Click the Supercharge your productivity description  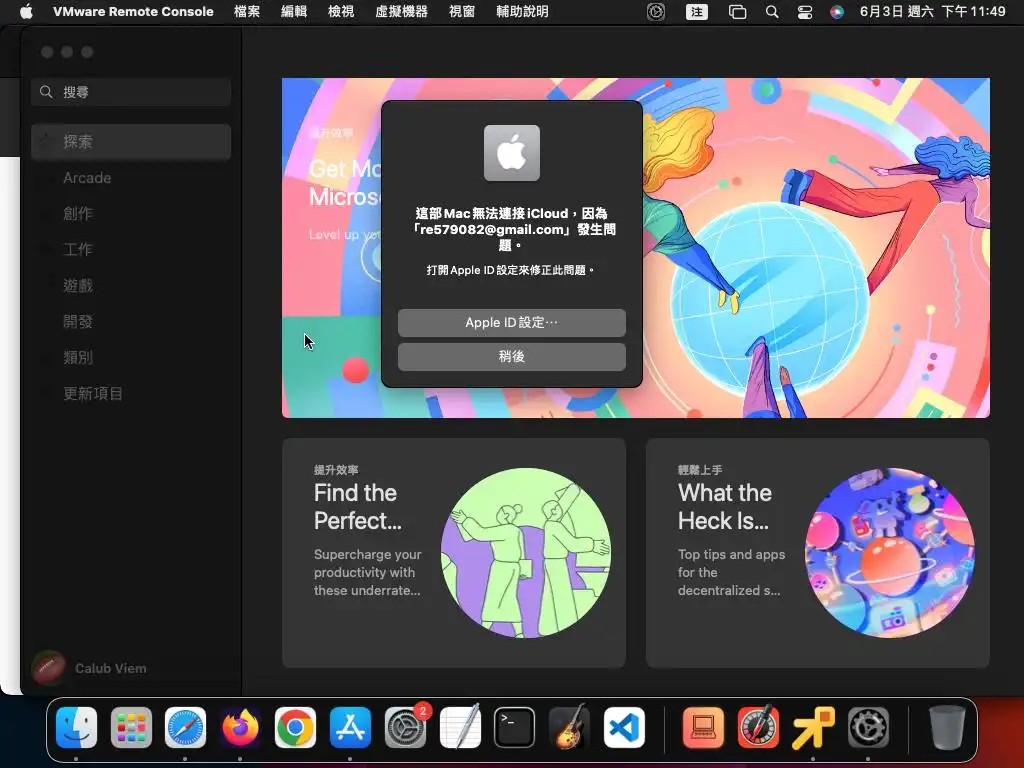pos(368,572)
